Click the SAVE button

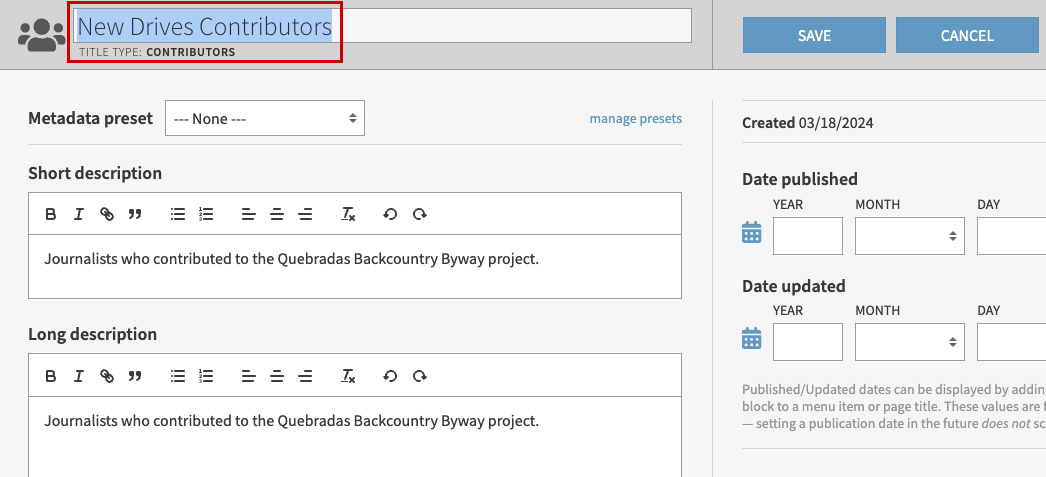[x=815, y=35]
